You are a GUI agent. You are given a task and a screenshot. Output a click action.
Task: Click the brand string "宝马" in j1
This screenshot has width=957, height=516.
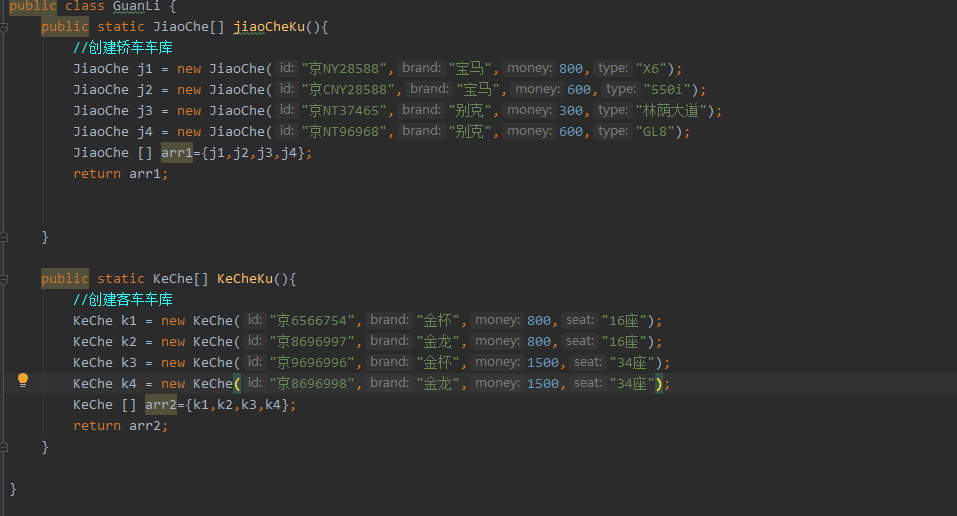click(x=469, y=68)
